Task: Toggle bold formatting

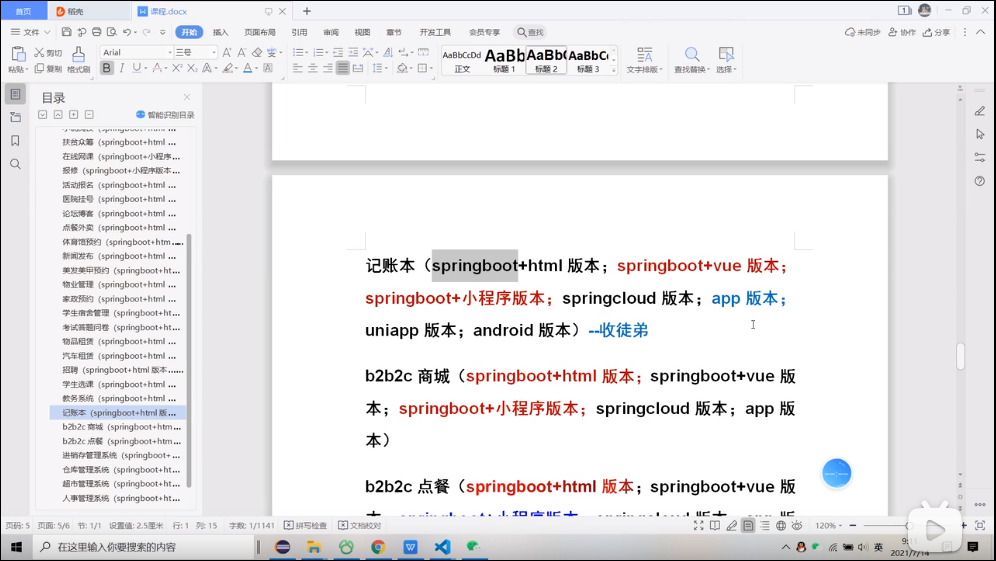Action: 107,68
